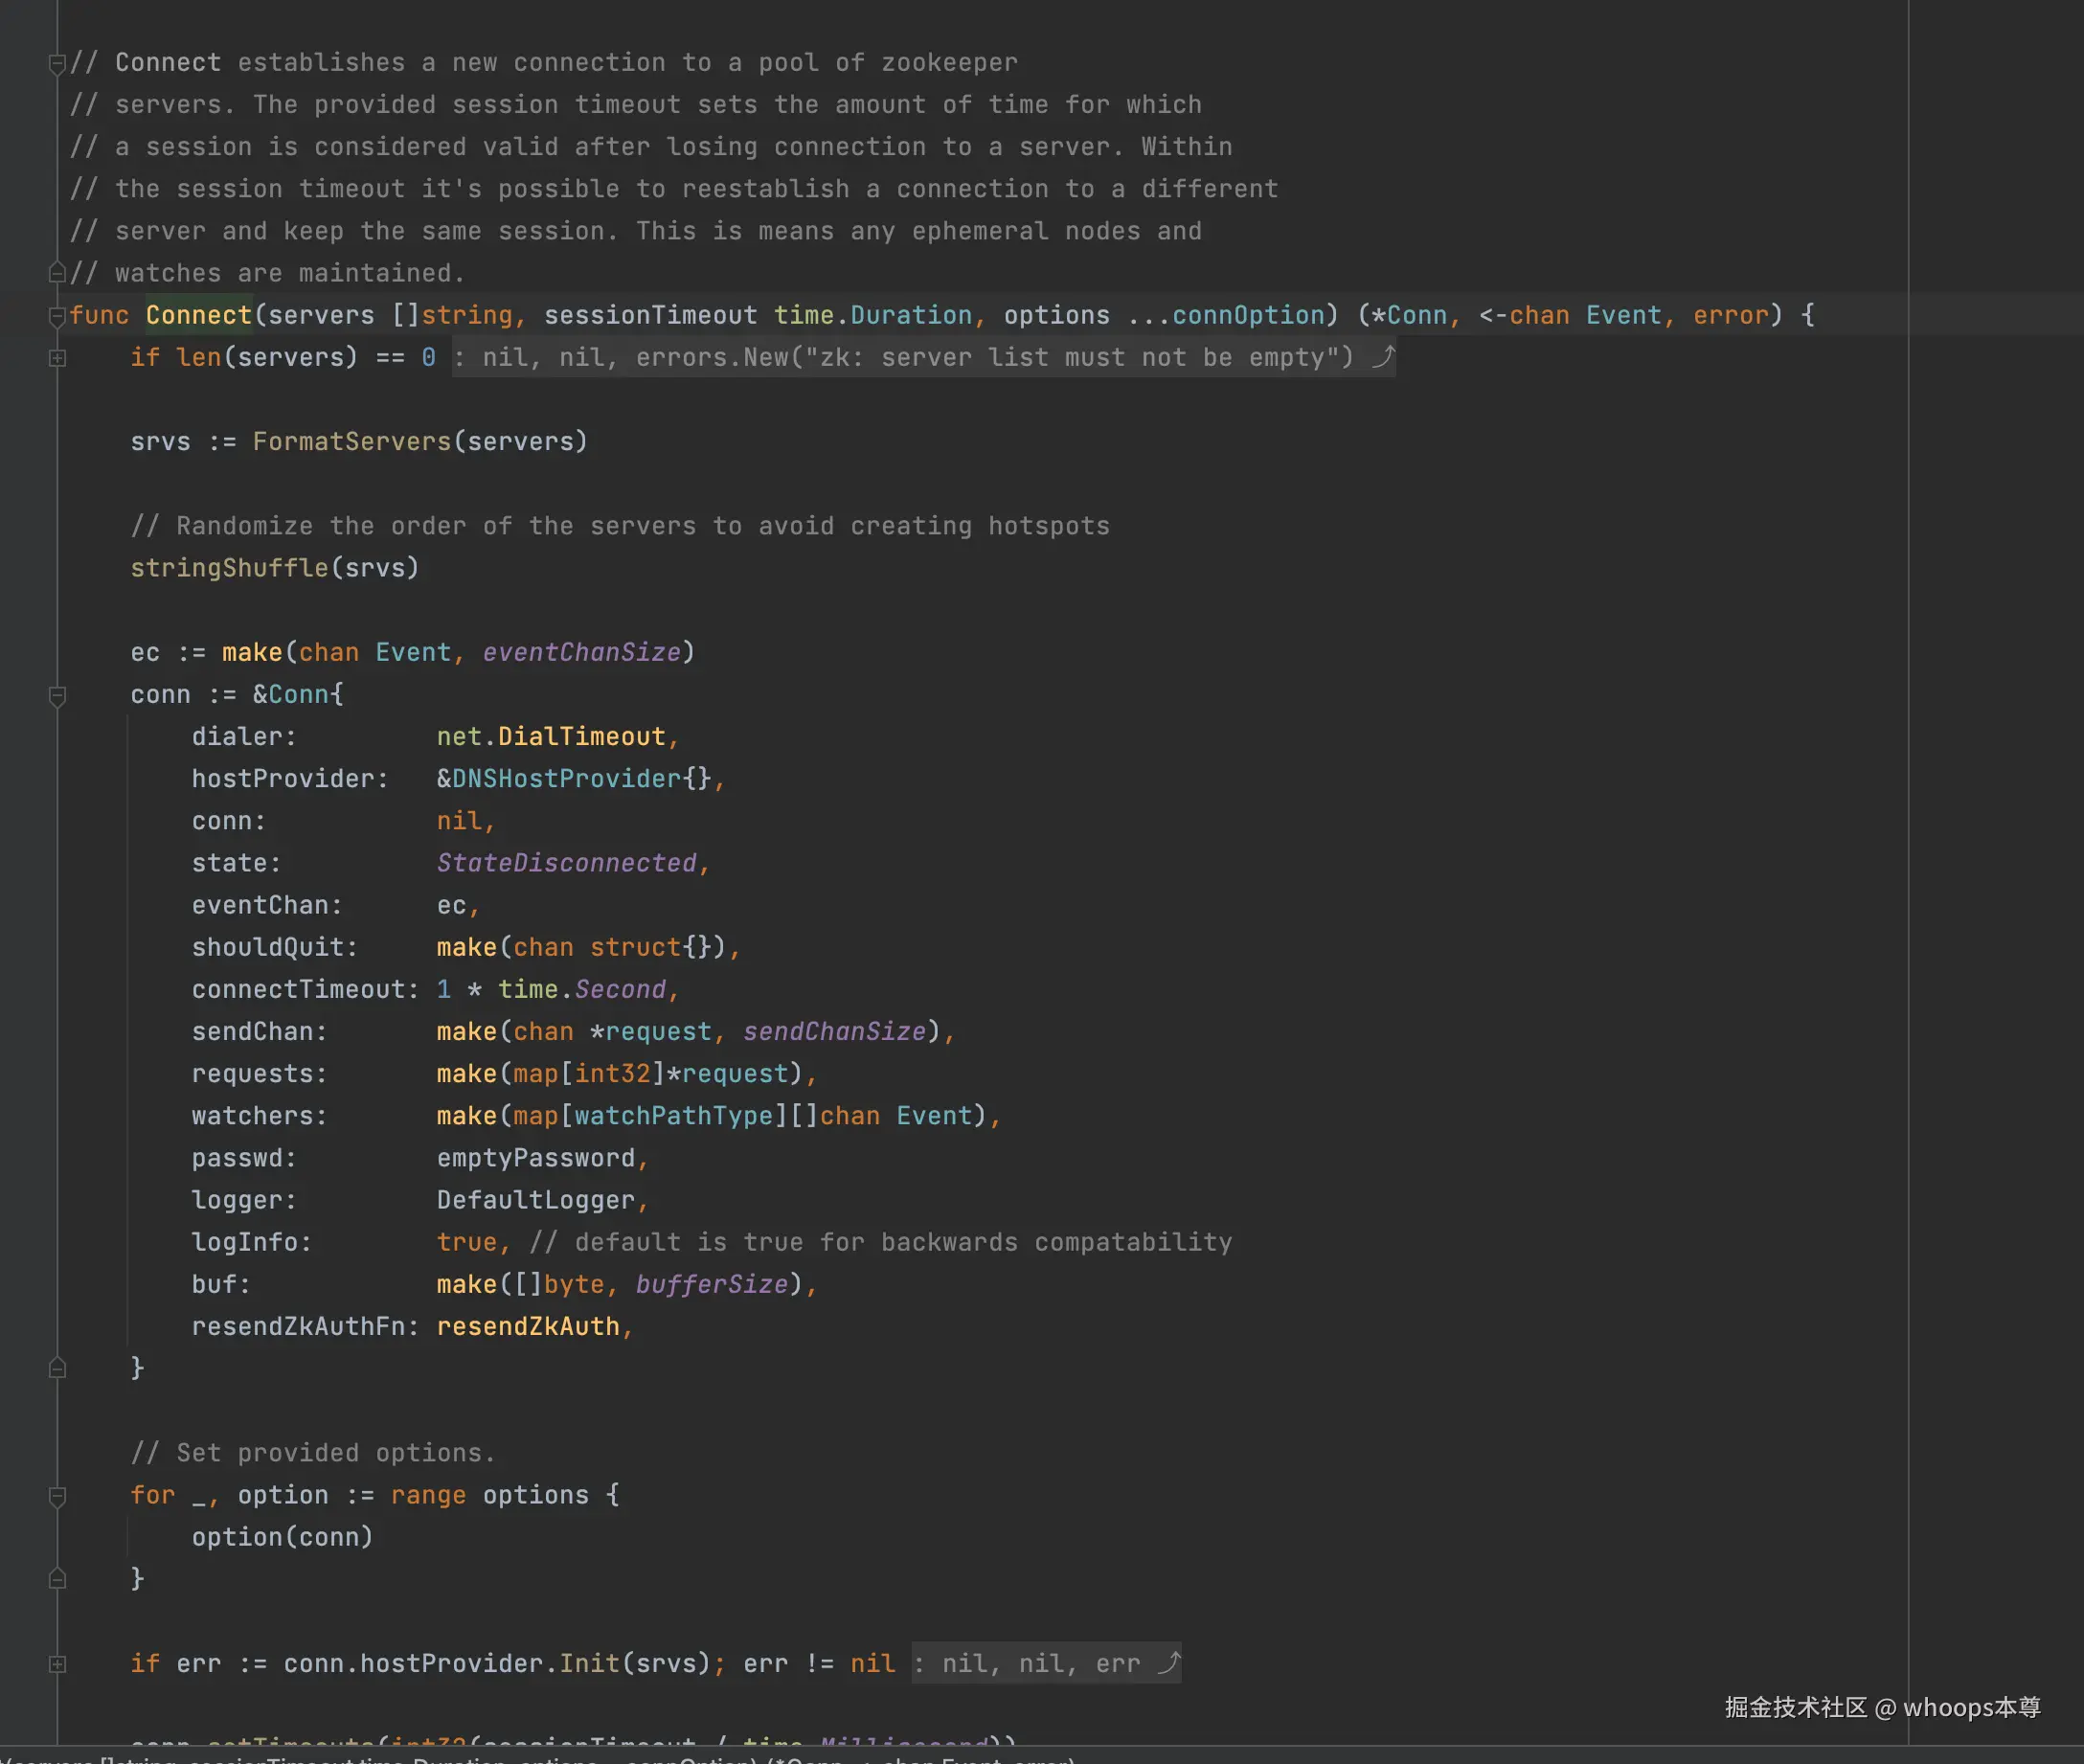Click the FormatServers function call
The image size is (2084, 1764).
[351, 442]
